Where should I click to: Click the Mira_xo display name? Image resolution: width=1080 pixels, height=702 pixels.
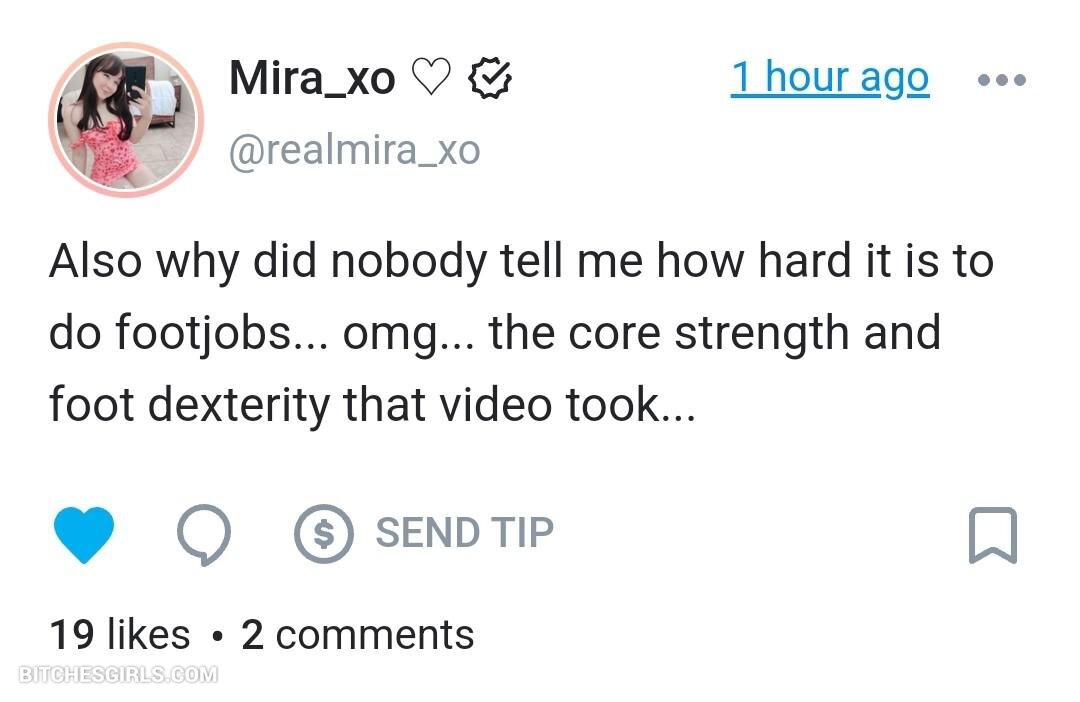pos(312,78)
